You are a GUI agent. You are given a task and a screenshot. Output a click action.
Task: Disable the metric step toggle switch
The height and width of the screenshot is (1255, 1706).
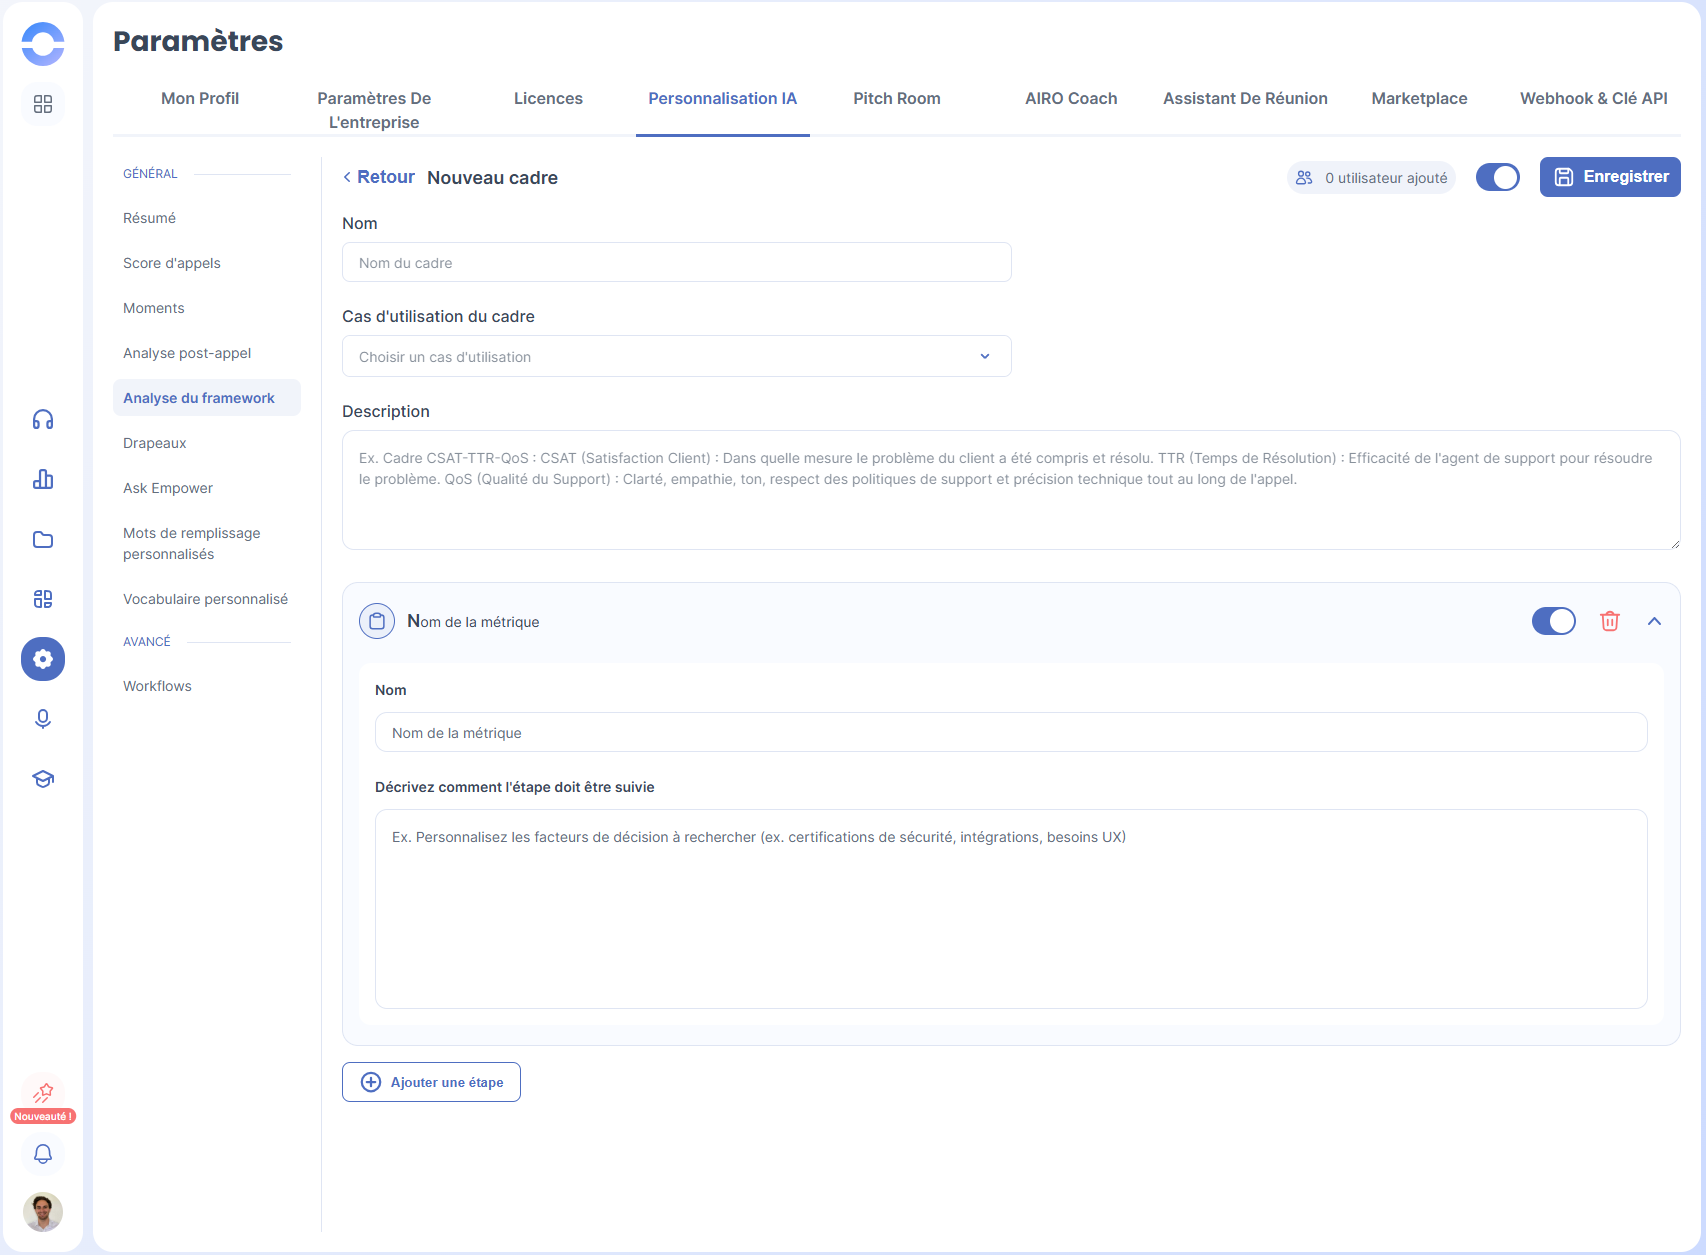click(x=1553, y=621)
